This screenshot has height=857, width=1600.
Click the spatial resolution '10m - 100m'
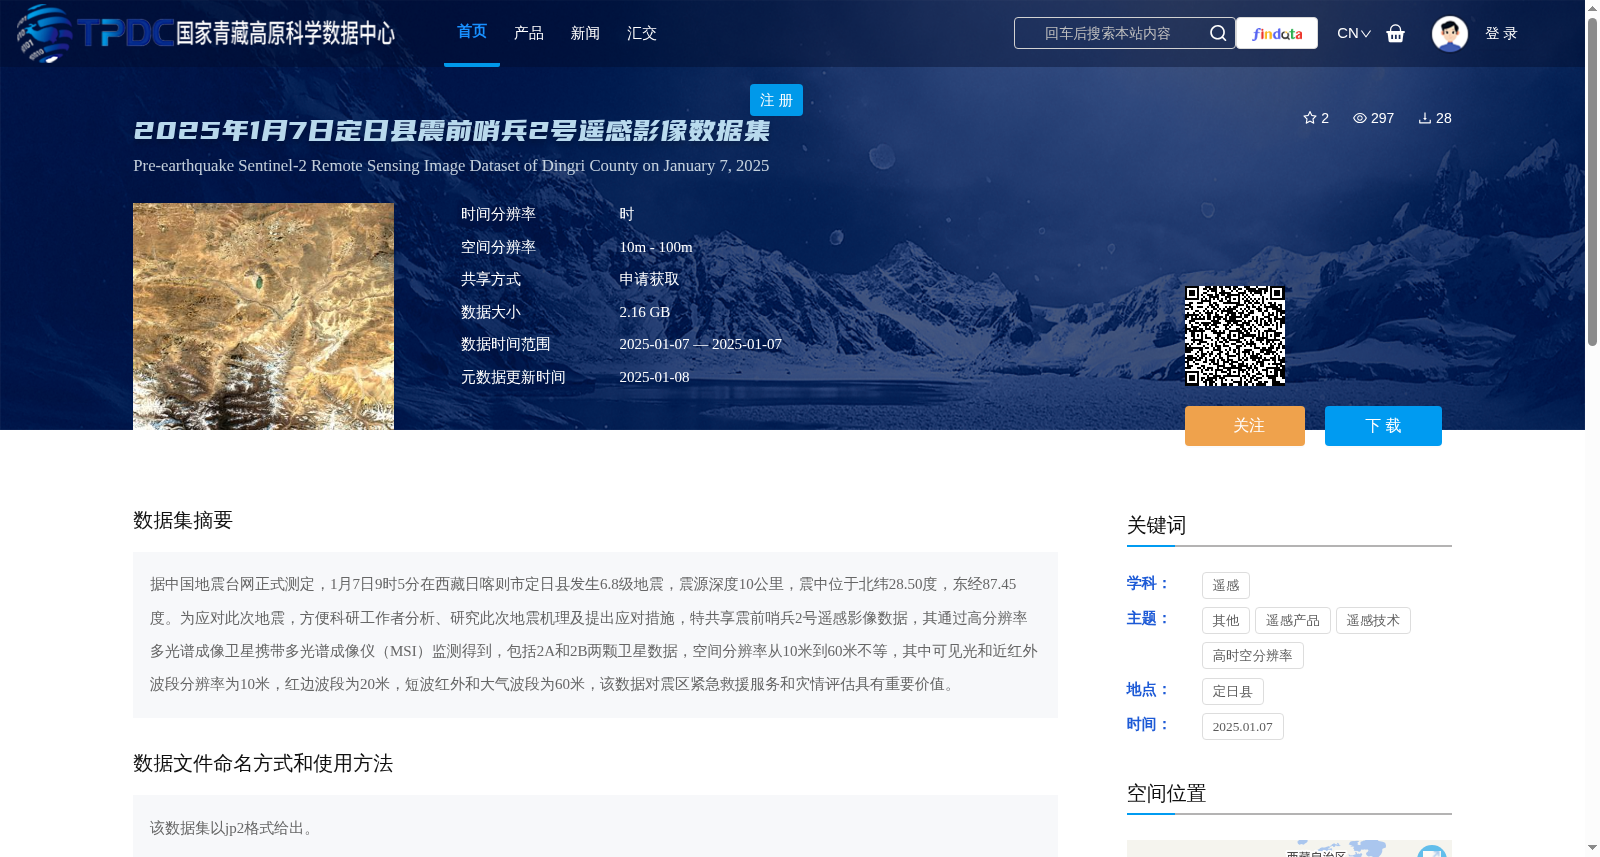(656, 247)
